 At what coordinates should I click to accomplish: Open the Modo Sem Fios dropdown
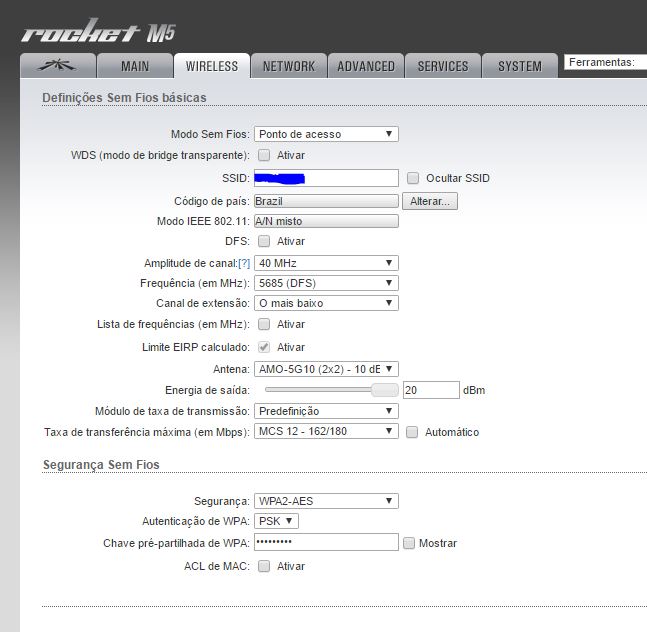[326, 134]
